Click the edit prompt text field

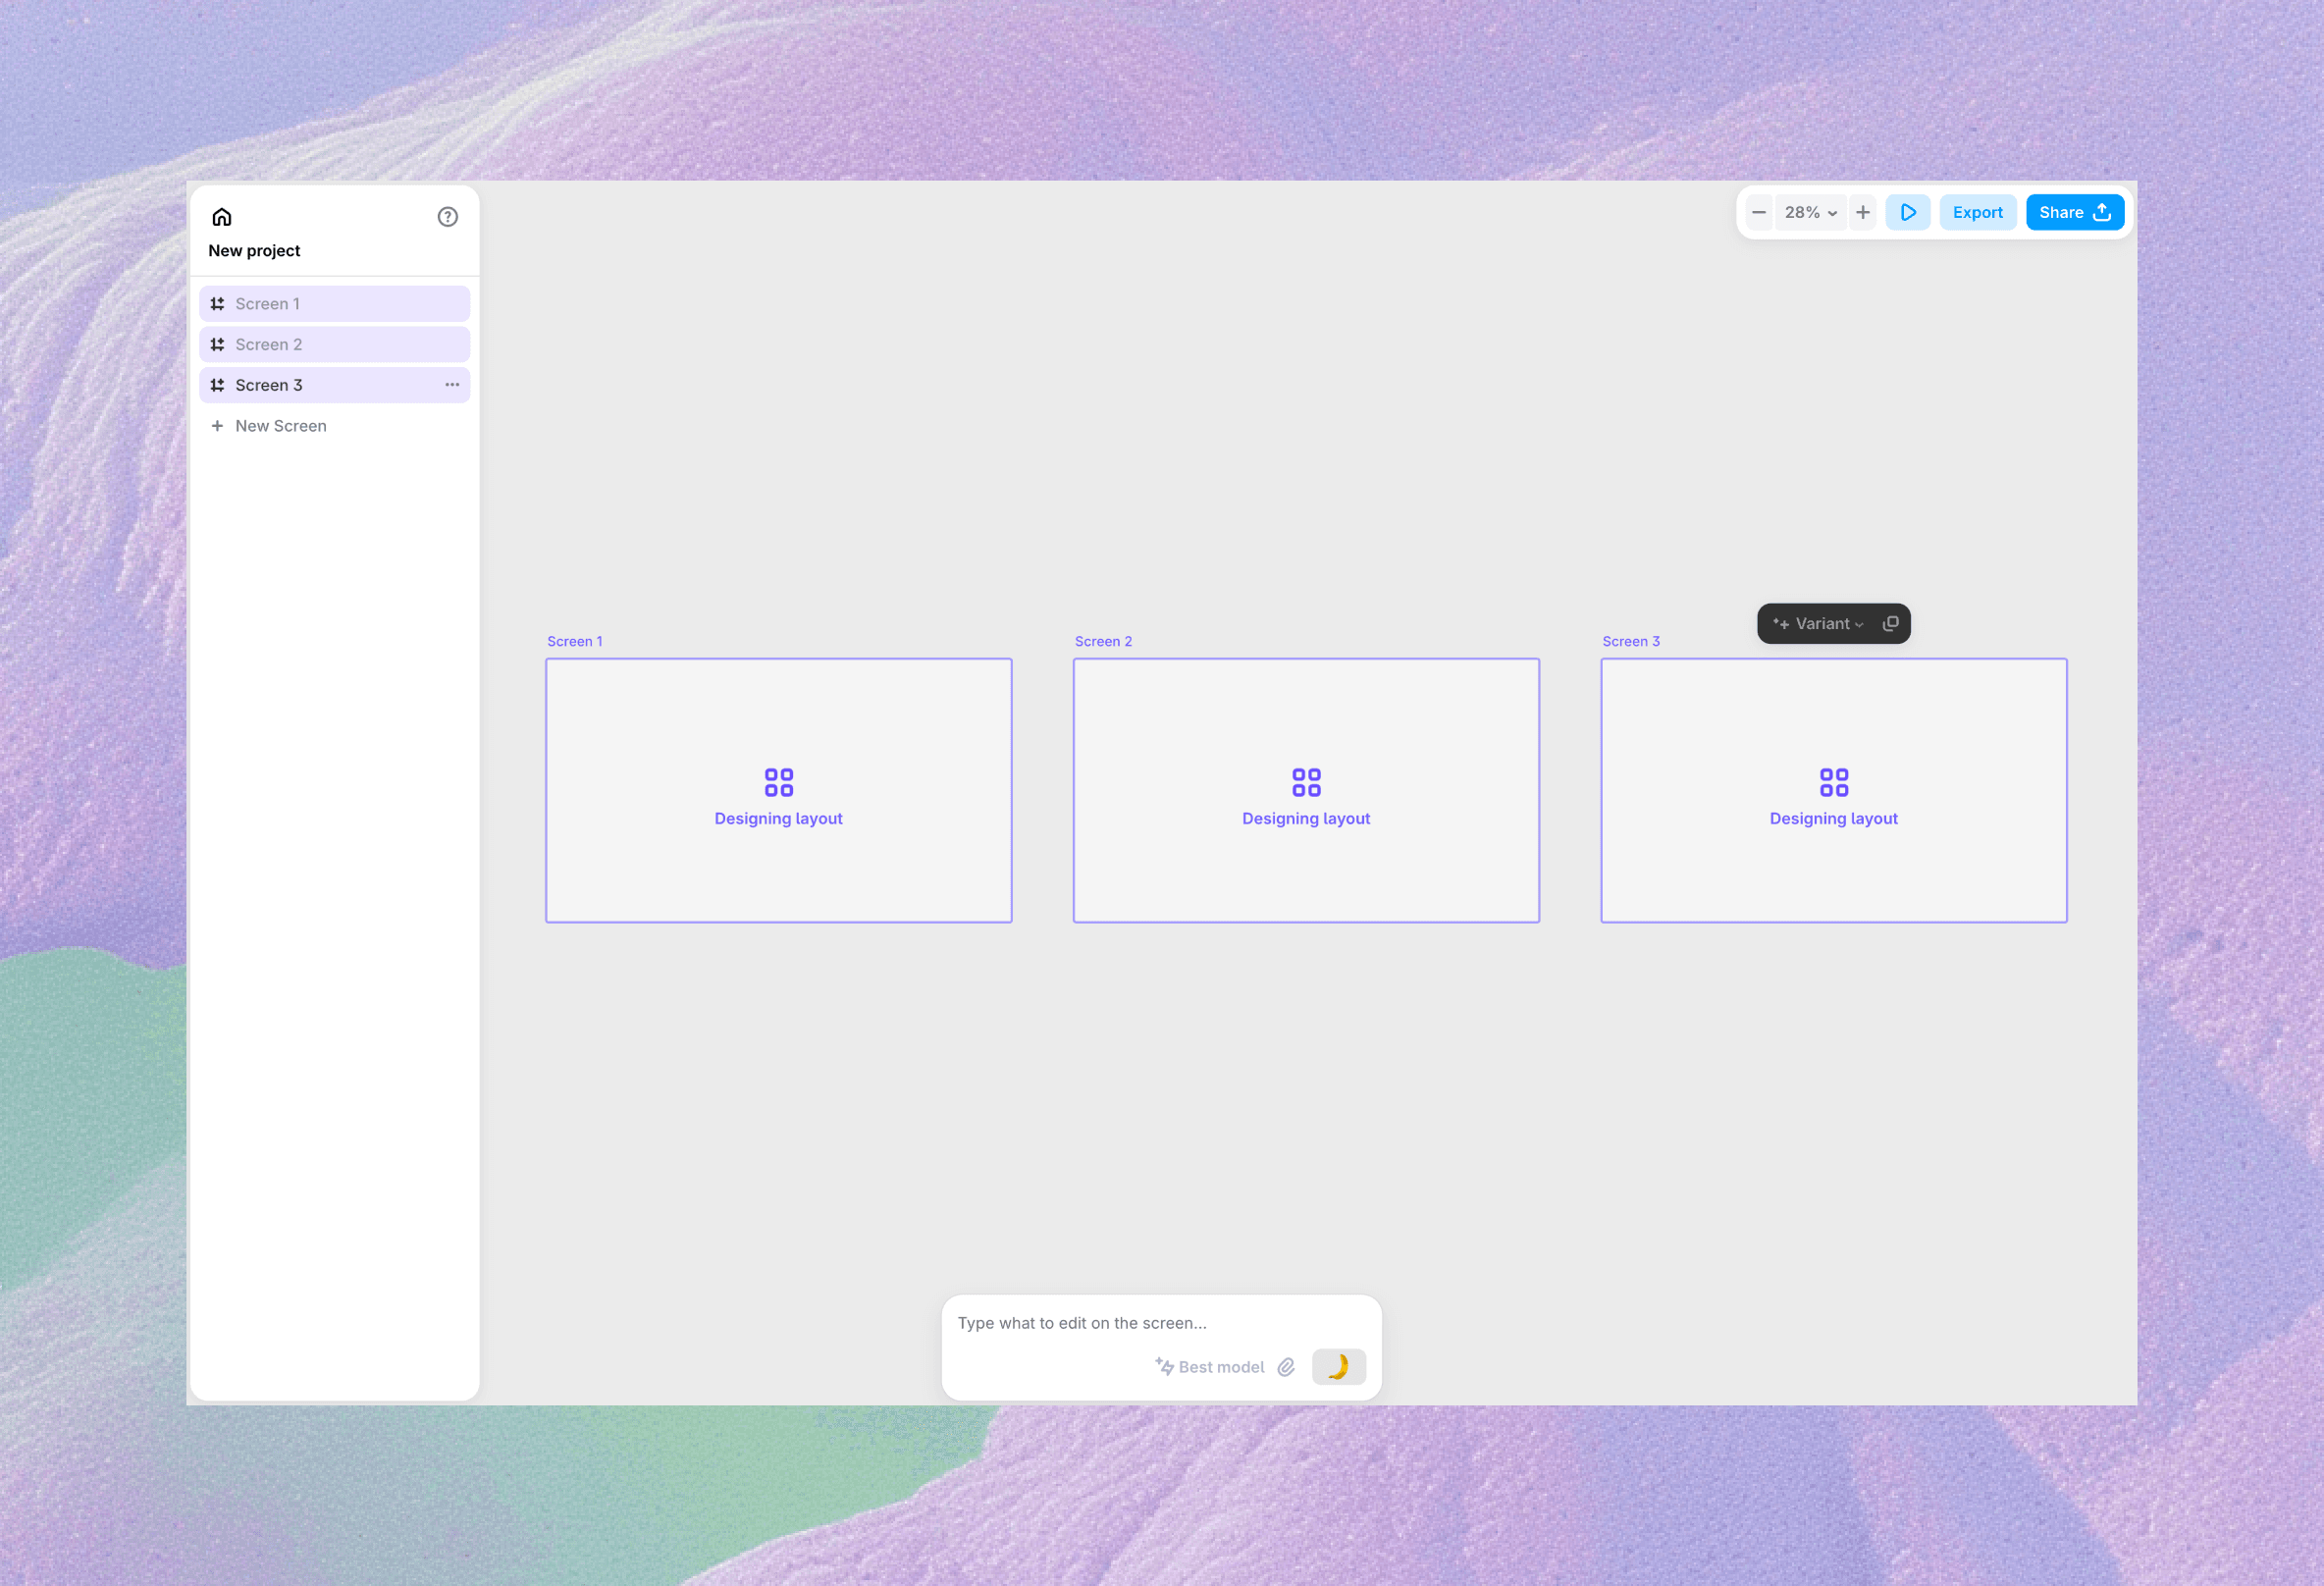pos(1160,1323)
